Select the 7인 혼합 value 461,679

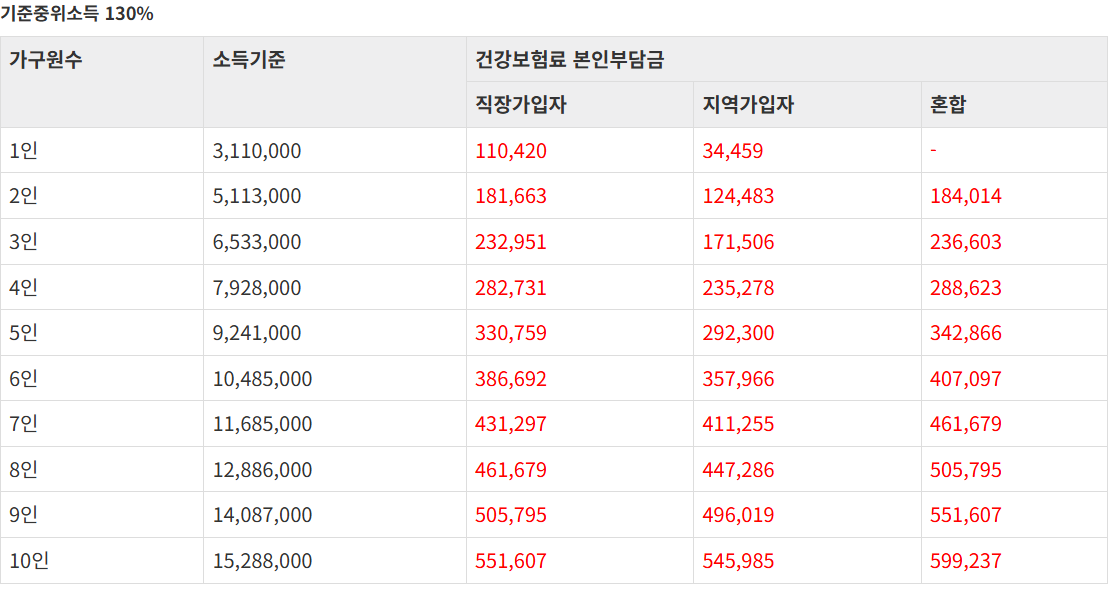click(965, 424)
